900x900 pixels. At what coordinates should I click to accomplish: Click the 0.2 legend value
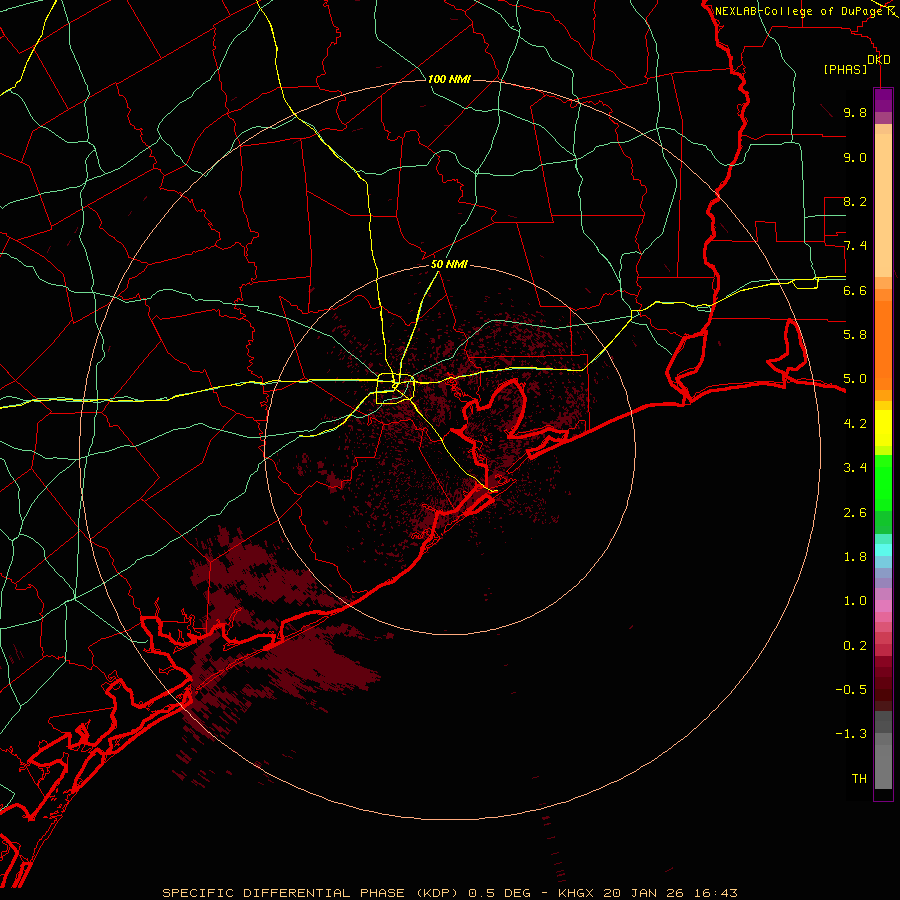click(855, 646)
